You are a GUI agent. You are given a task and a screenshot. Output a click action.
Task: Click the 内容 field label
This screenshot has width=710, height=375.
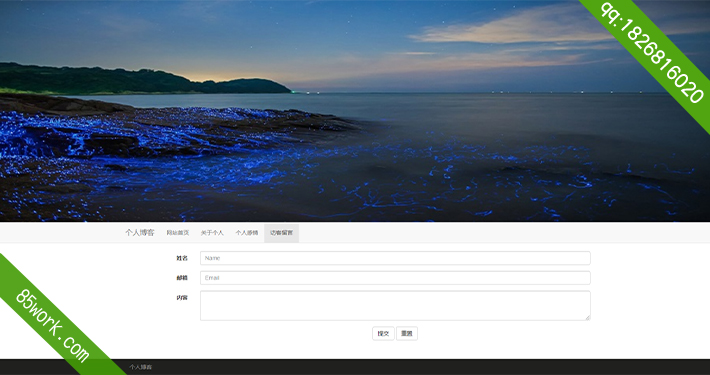click(x=182, y=298)
